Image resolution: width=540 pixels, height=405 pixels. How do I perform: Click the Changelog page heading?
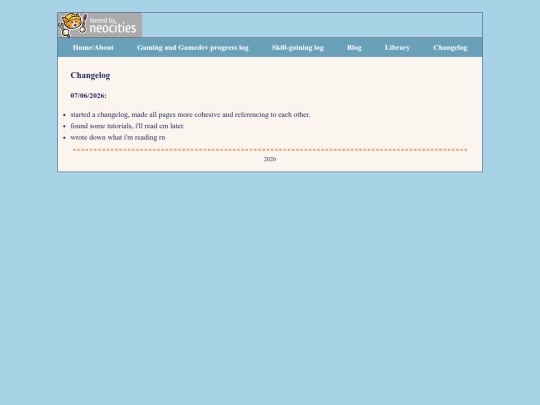pos(90,75)
